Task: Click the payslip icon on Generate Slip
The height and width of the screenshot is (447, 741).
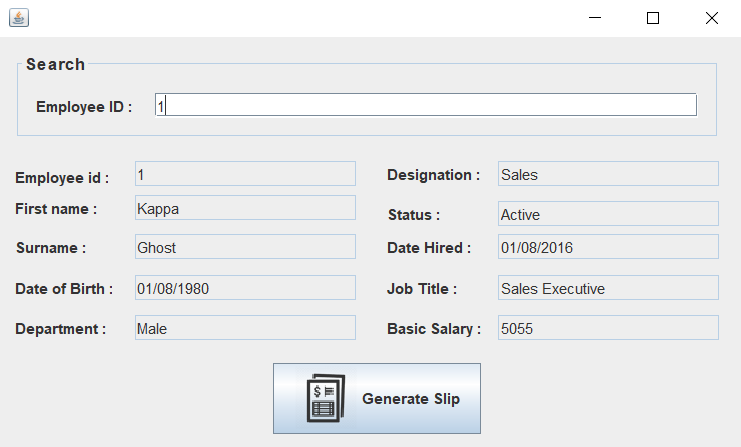Action: tap(326, 398)
